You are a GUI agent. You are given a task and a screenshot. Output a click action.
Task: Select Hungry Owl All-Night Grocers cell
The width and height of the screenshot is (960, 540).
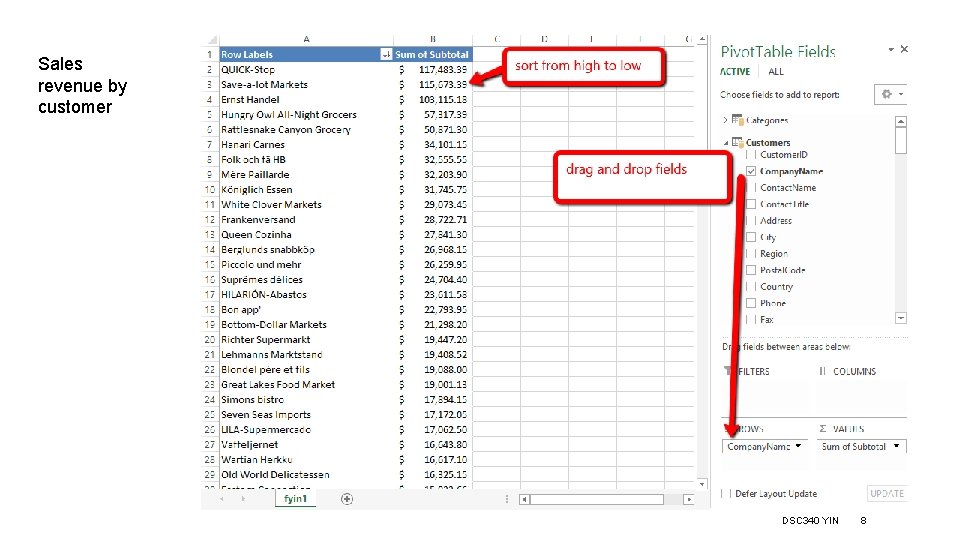(306, 114)
